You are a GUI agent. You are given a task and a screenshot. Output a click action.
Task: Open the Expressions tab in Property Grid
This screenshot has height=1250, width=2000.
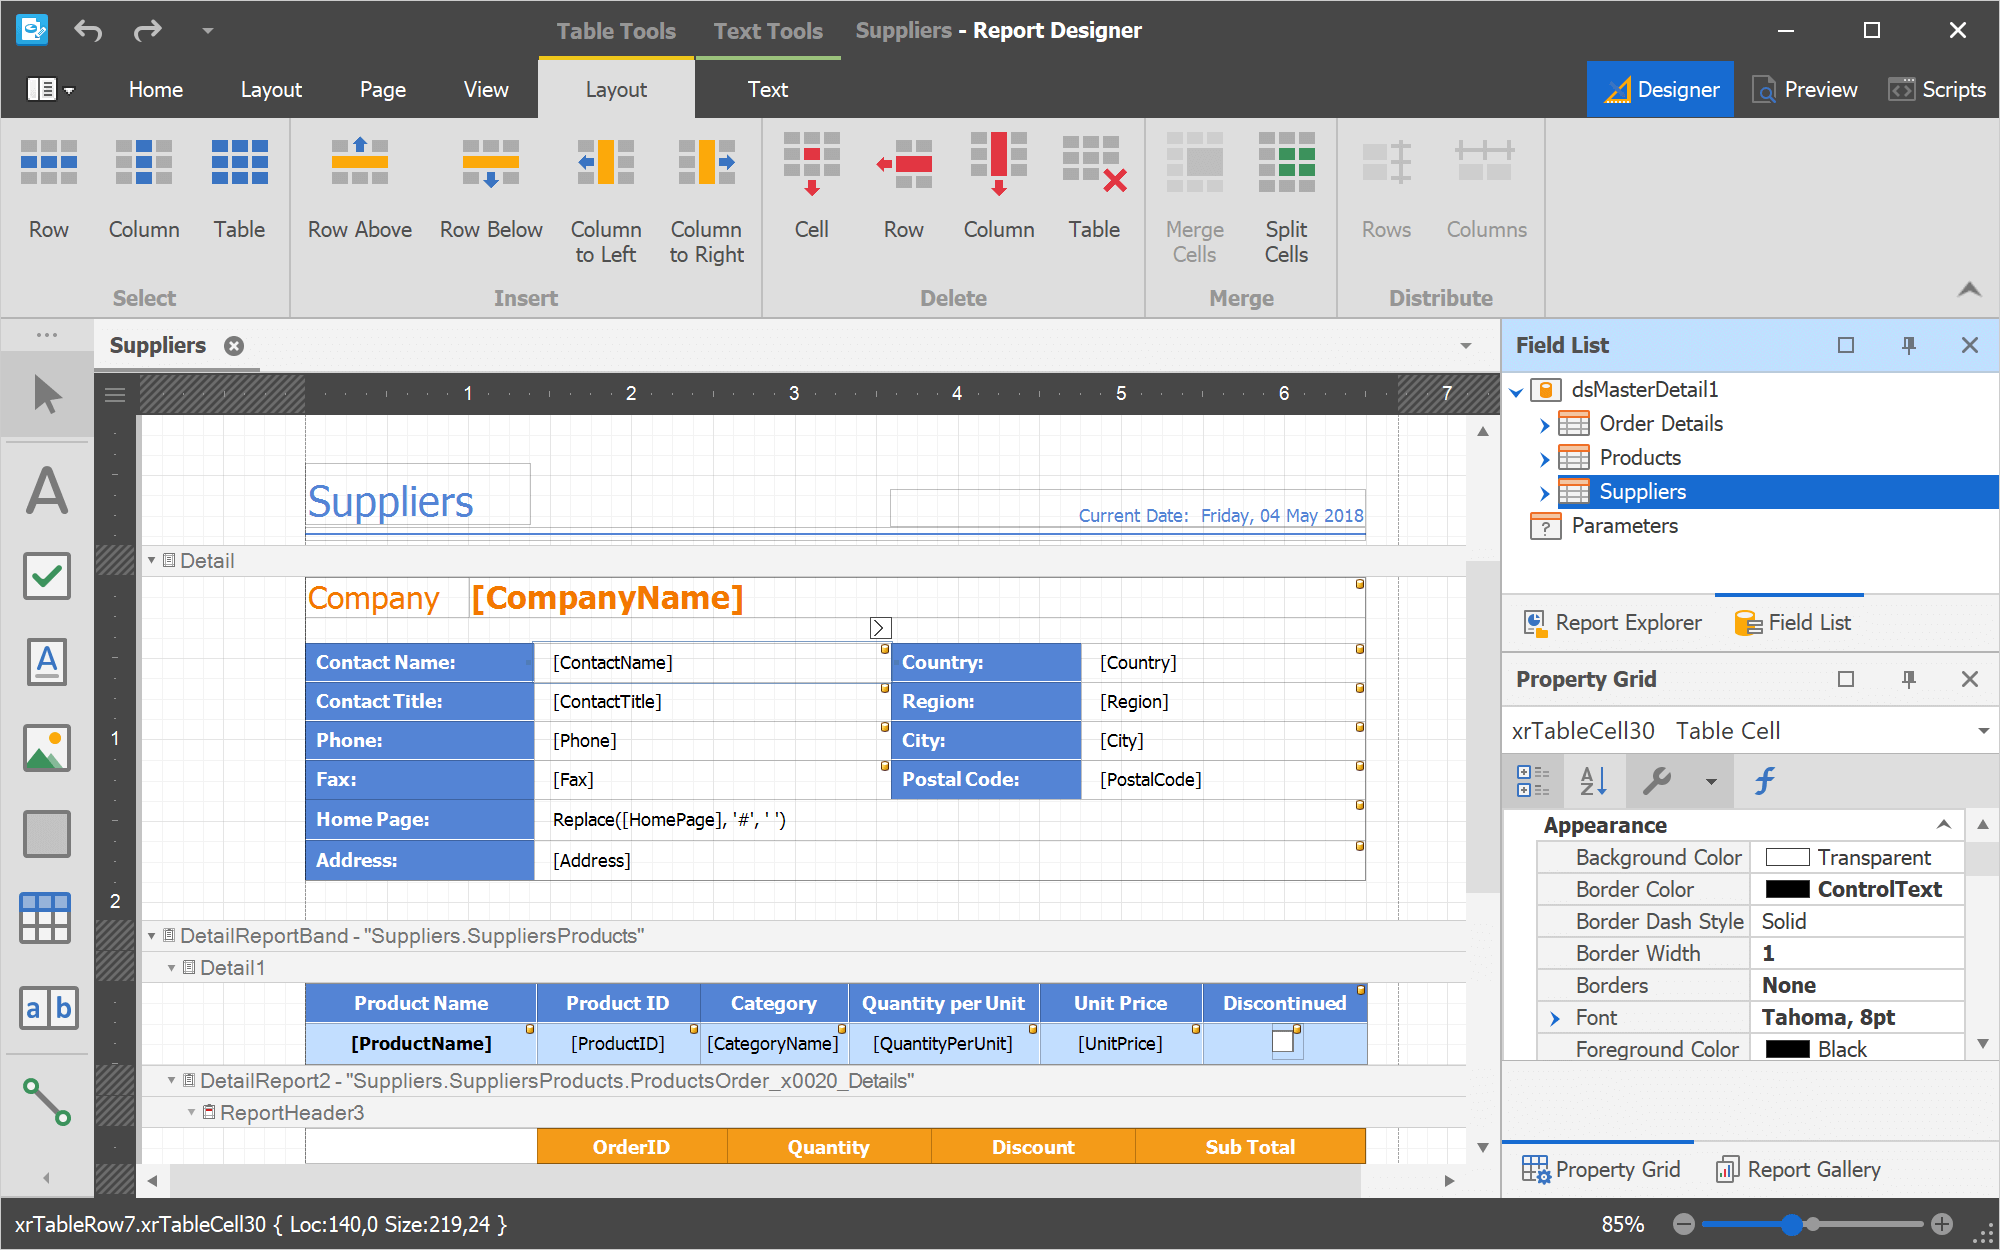pyautogui.click(x=1765, y=781)
